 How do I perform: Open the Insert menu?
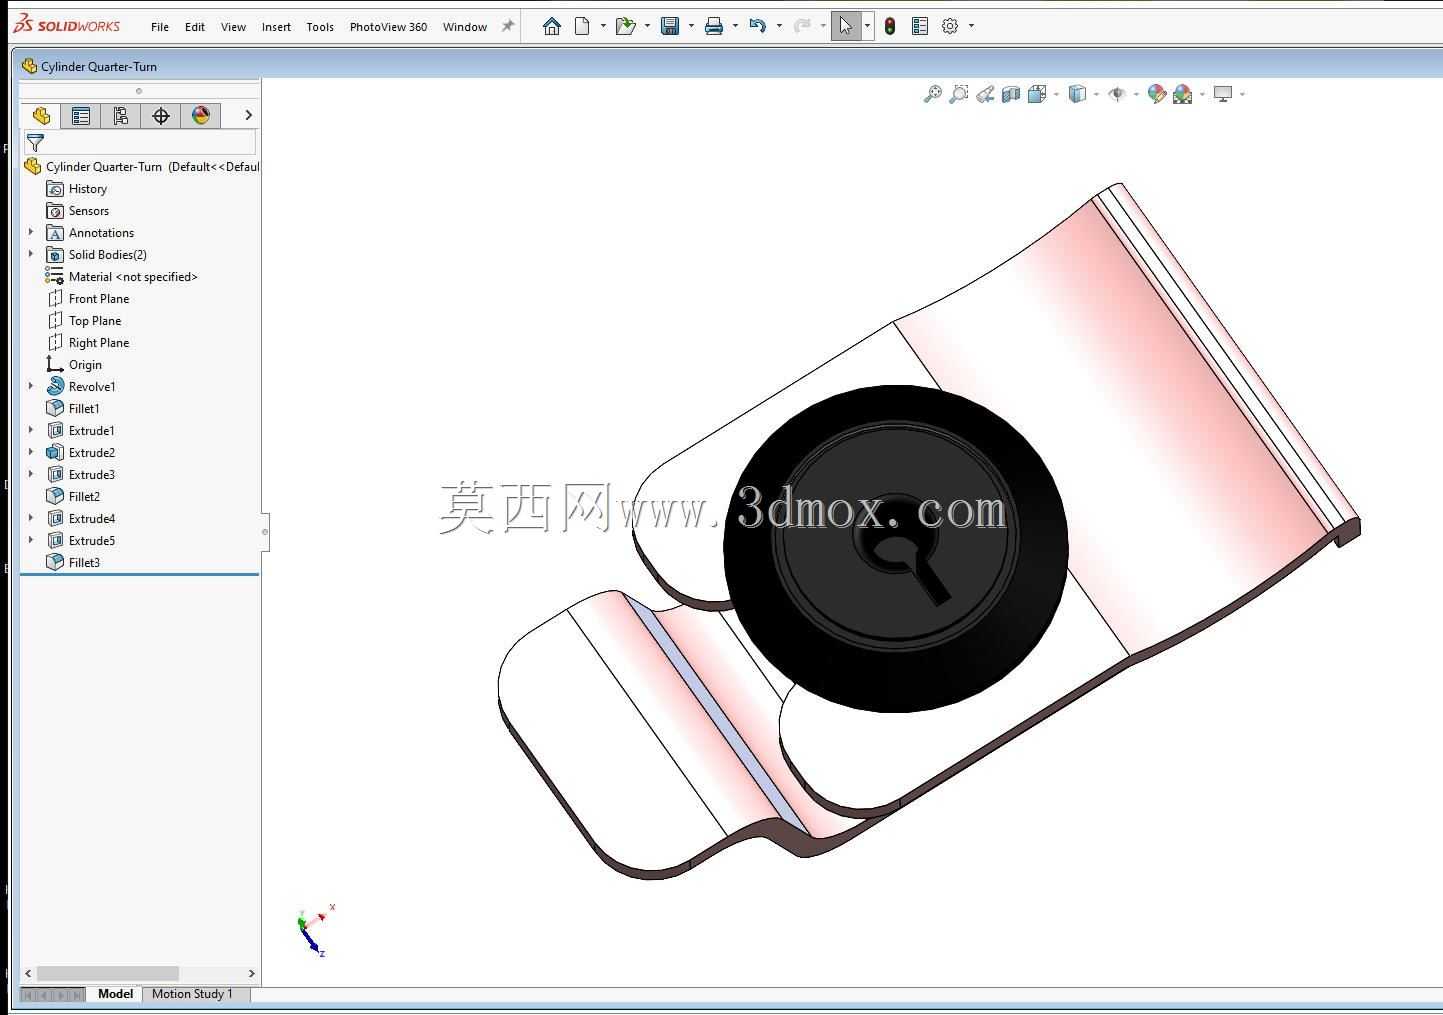click(x=276, y=27)
